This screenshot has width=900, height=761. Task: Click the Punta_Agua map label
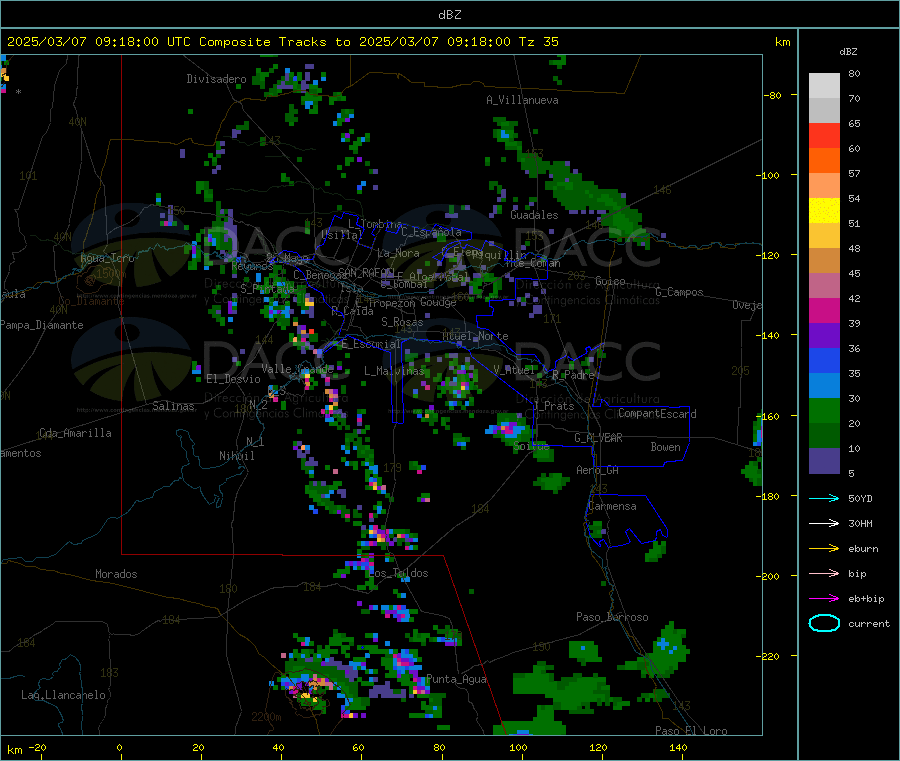coord(456,679)
